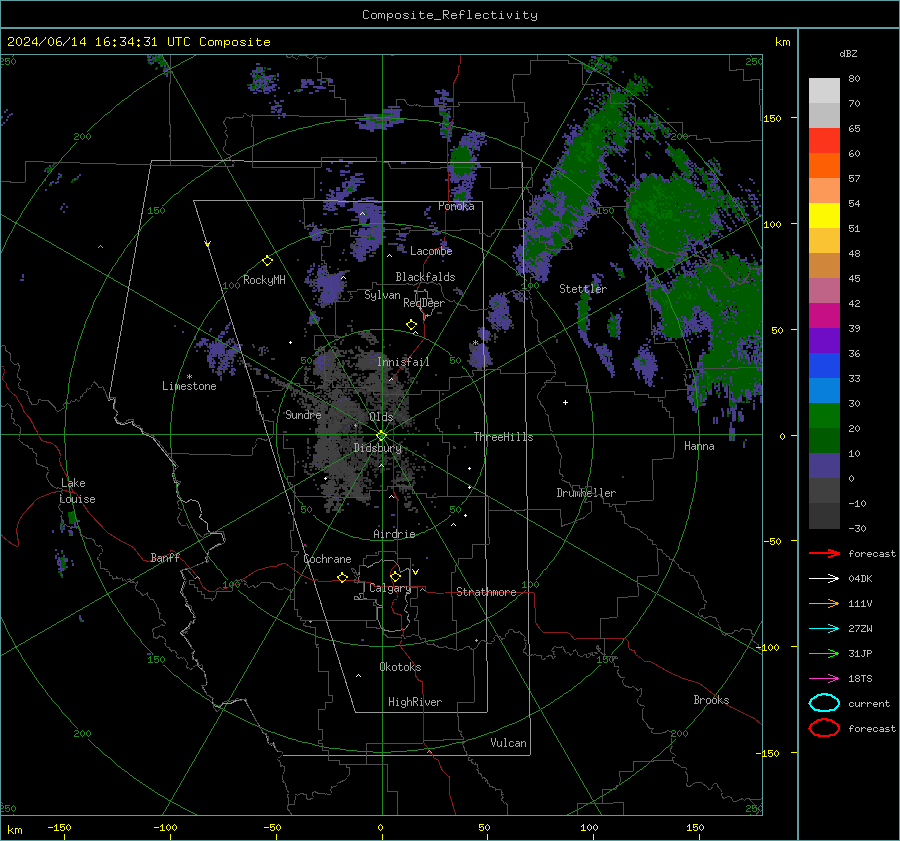The width and height of the screenshot is (900, 841).
Task: Select the slate-purple 0-10 dBZ swatch
Action: click(x=824, y=466)
